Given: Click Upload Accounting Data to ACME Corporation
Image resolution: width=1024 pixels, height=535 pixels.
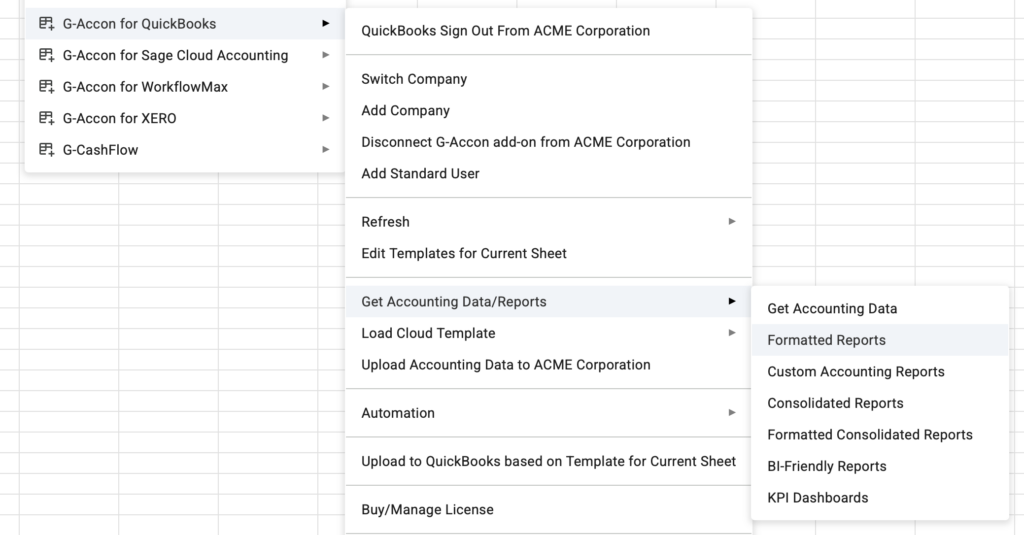Looking at the screenshot, I should 505,365.
